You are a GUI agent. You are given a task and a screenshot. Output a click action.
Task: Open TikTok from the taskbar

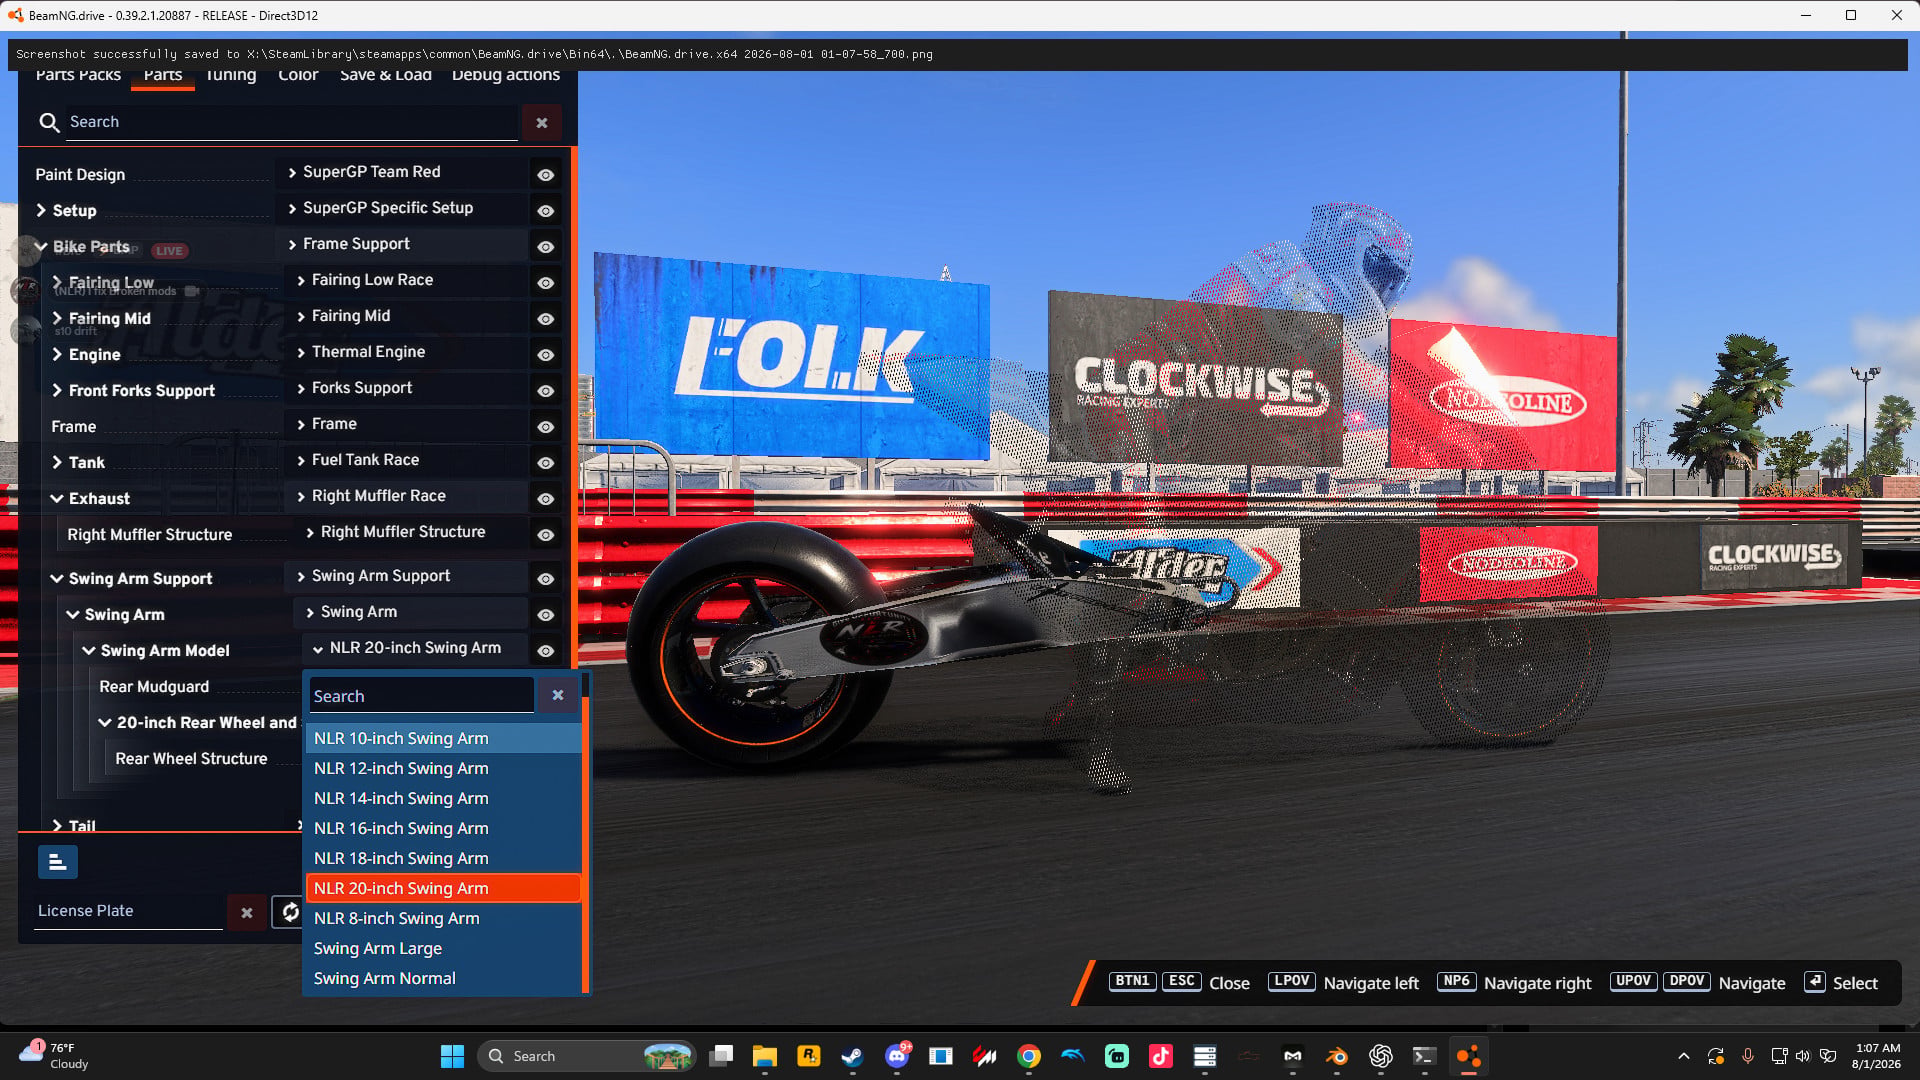(x=1161, y=1056)
